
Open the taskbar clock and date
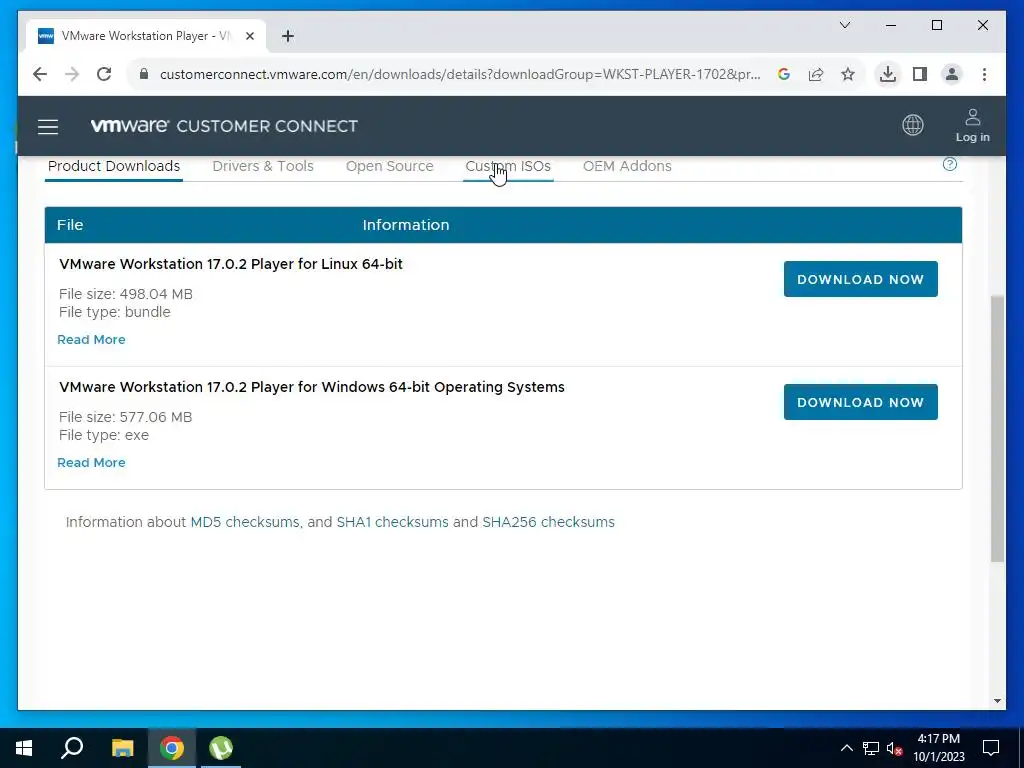pos(938,748)
